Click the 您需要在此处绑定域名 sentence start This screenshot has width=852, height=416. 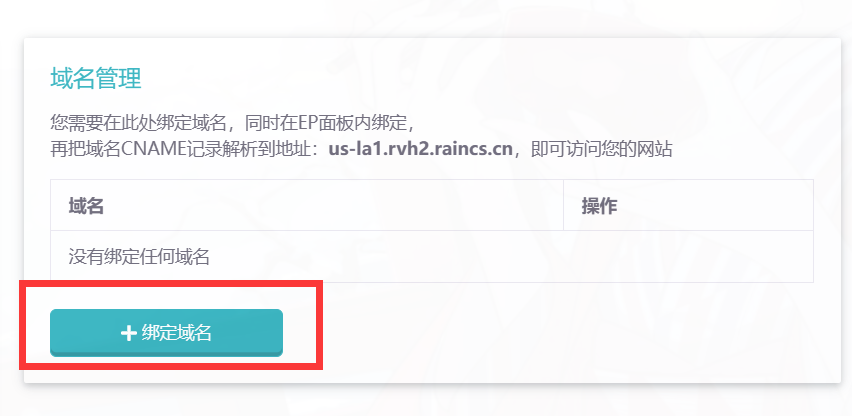click(x=138, y=123)
